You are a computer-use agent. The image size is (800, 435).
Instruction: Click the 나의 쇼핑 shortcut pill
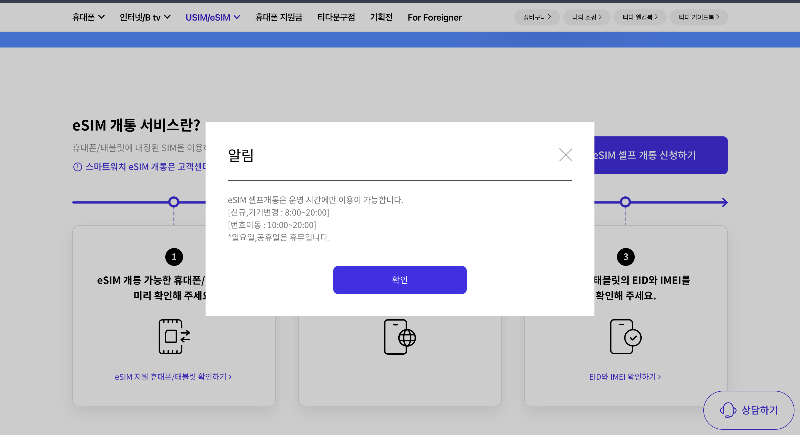[587, 17]
